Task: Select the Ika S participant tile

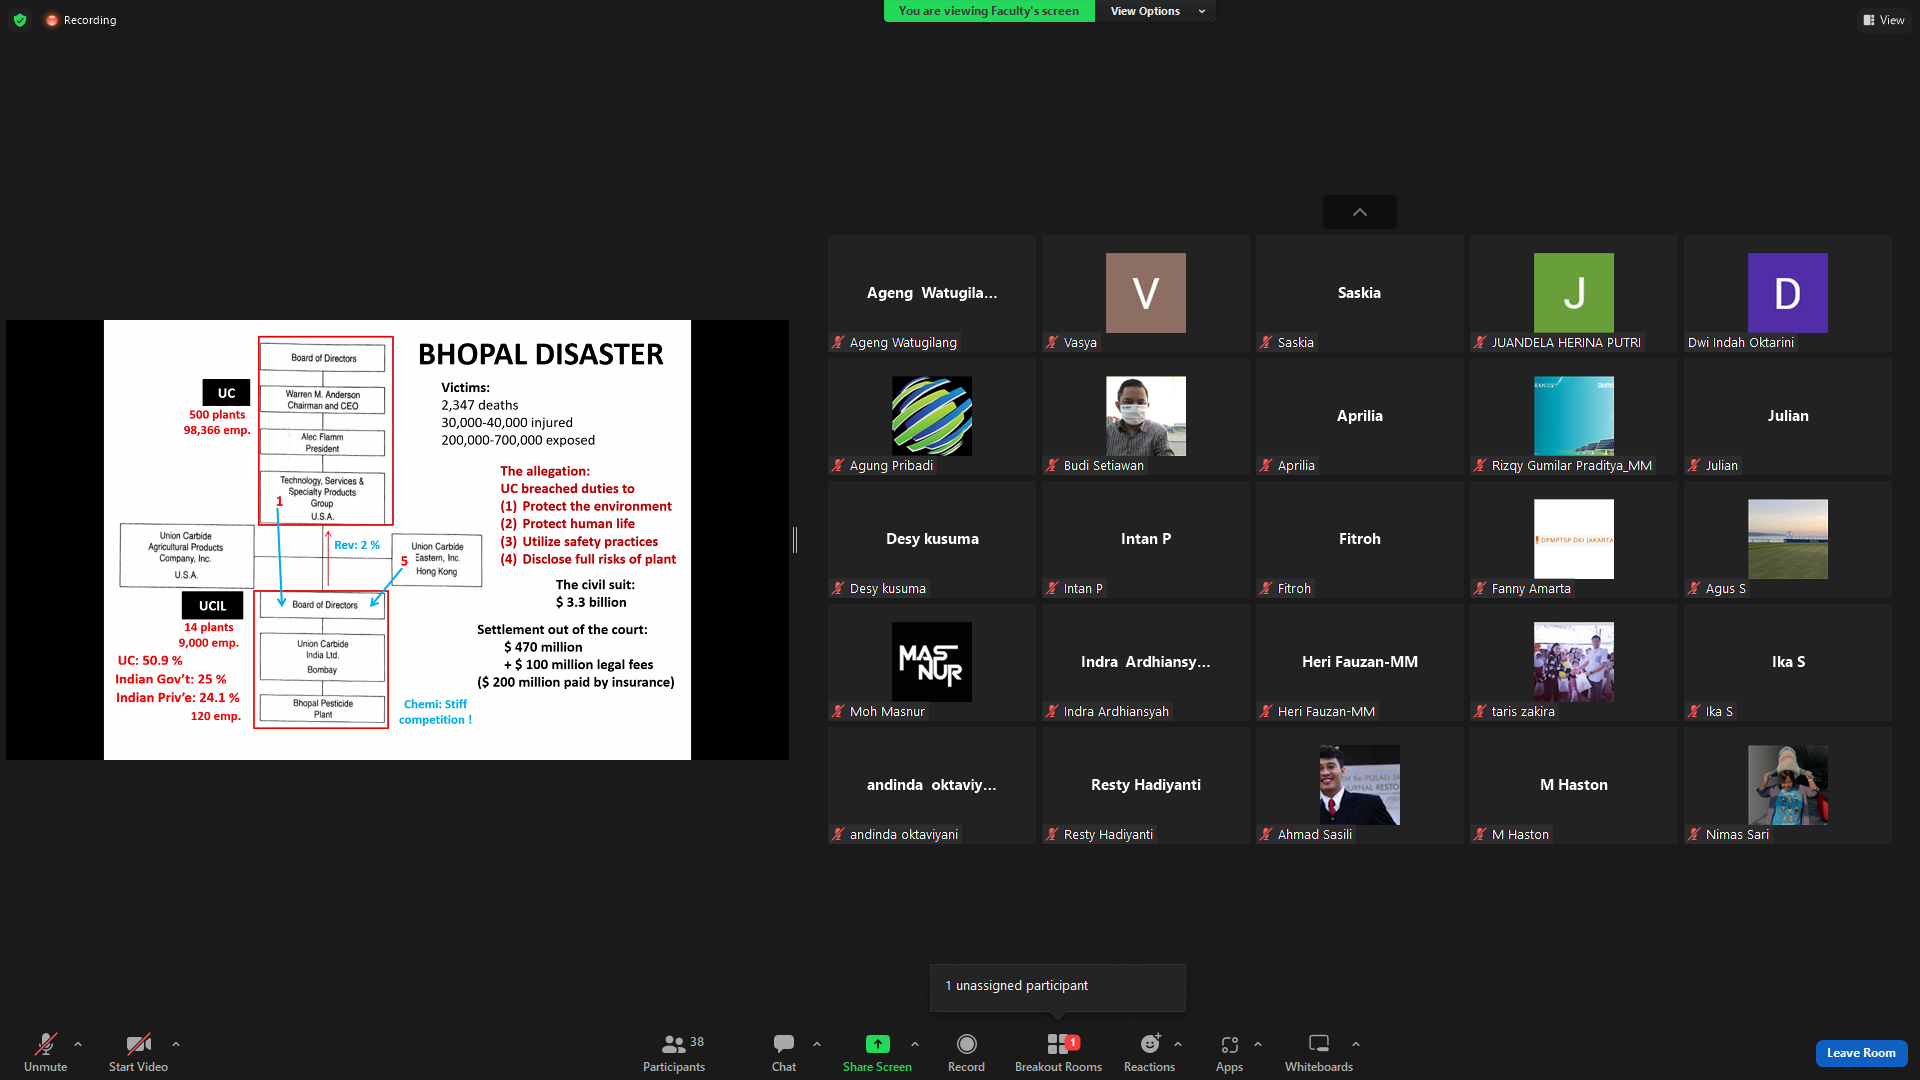Action: pyautogui.click(x=1788, y=662)
